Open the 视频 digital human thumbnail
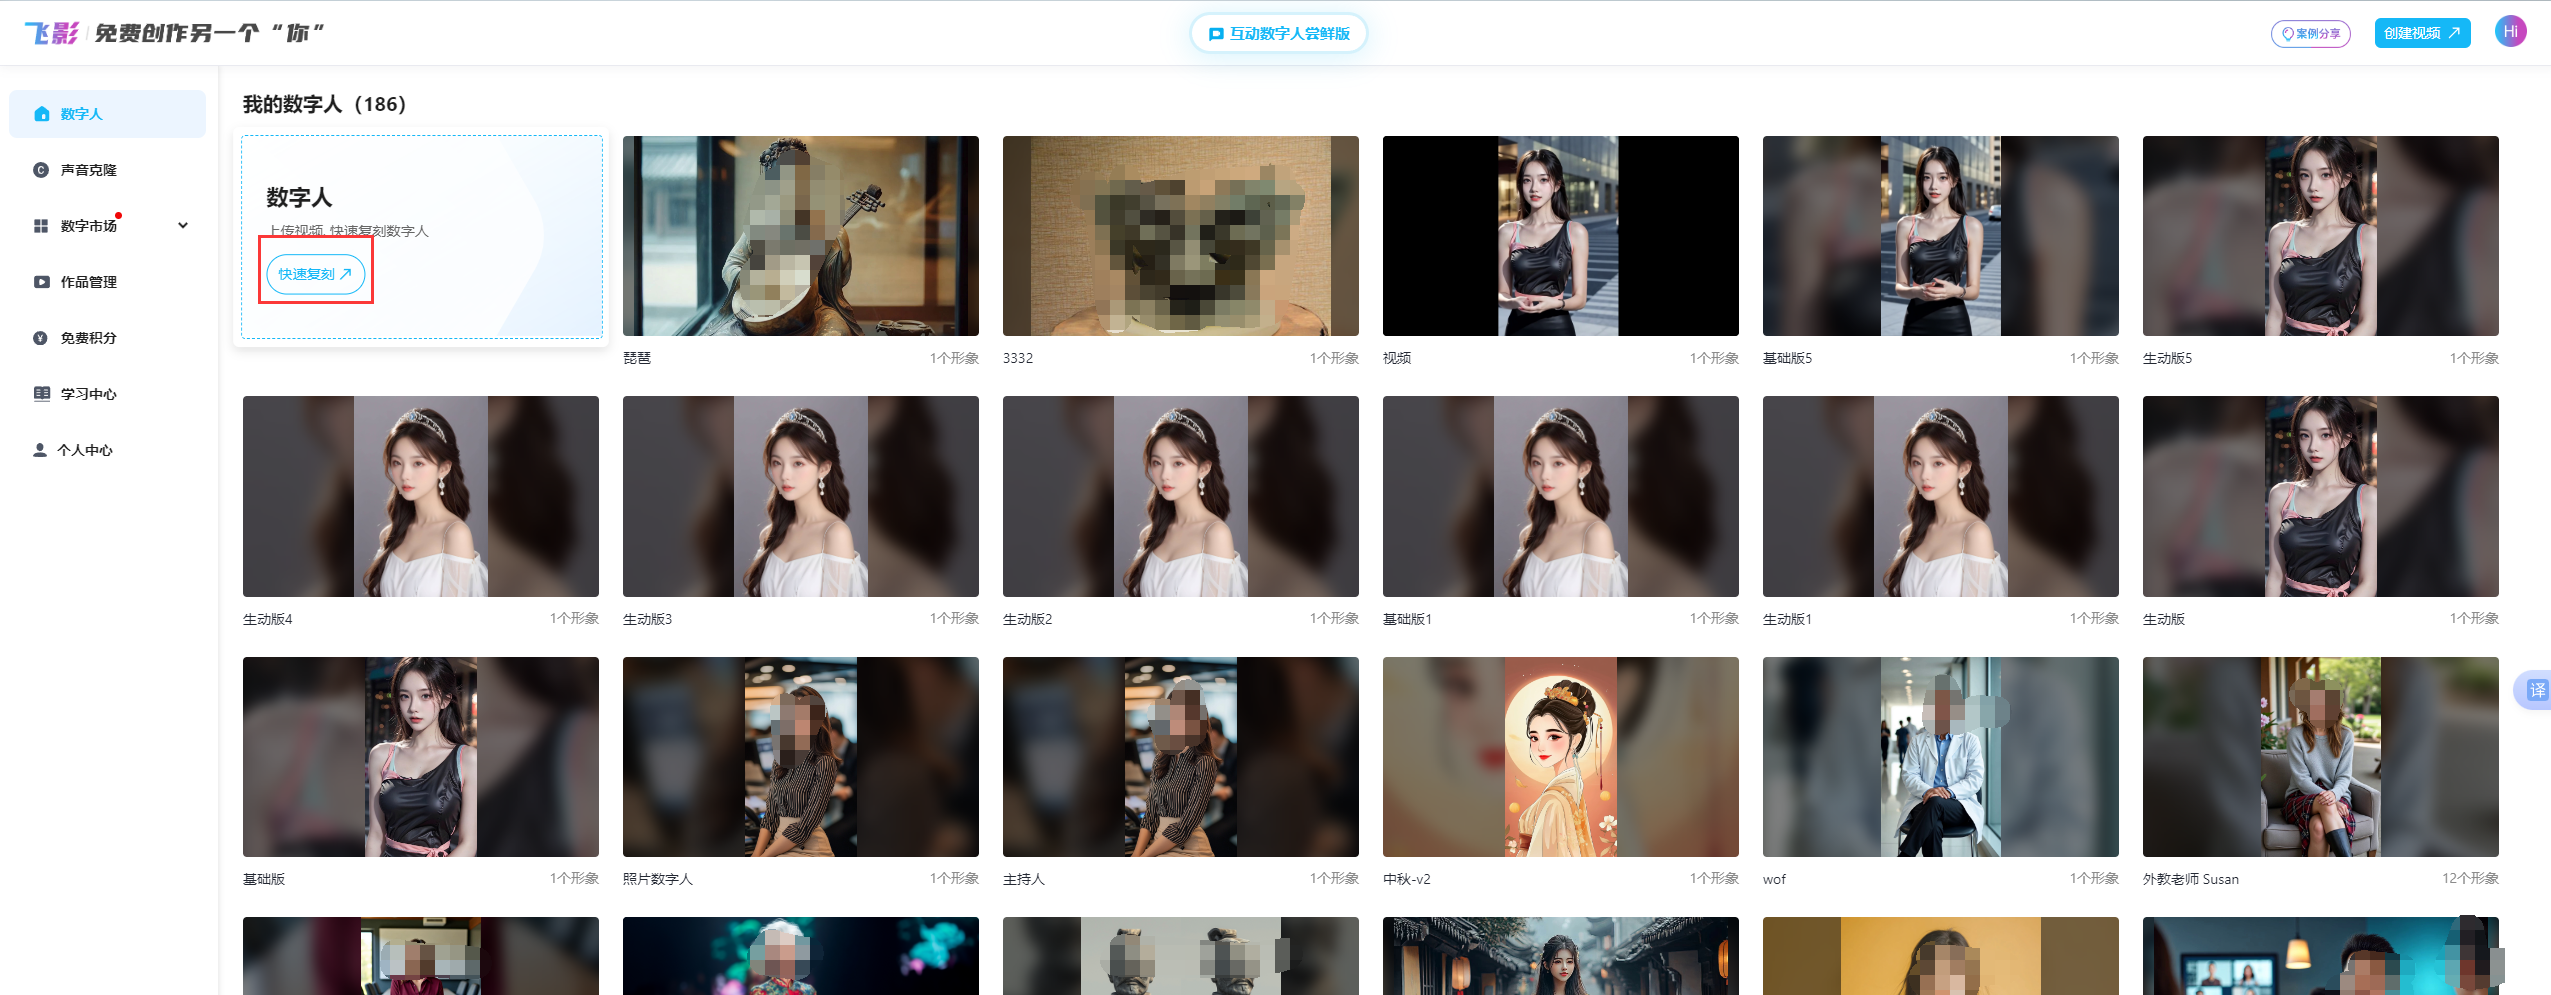 click(1560, 236)
